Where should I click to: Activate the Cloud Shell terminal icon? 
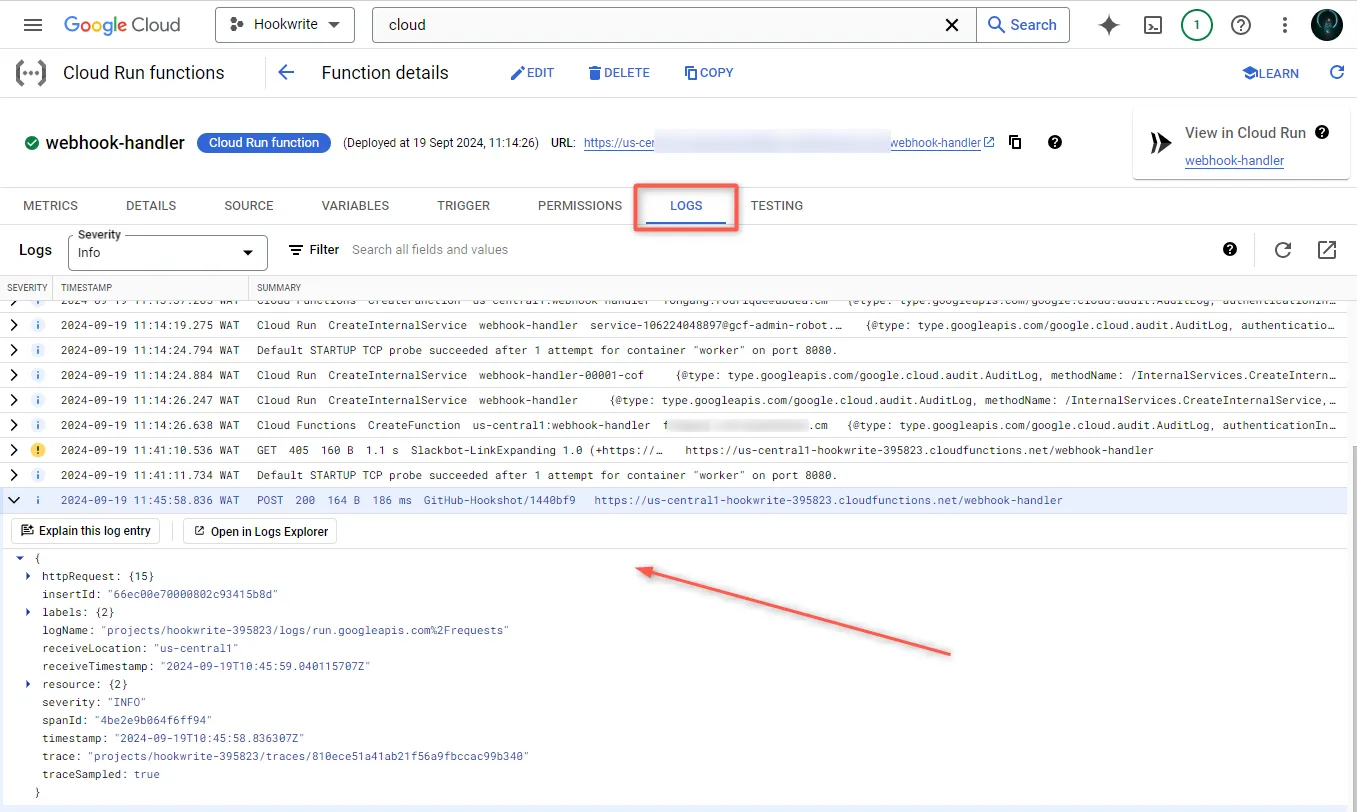coord(1153,25)
